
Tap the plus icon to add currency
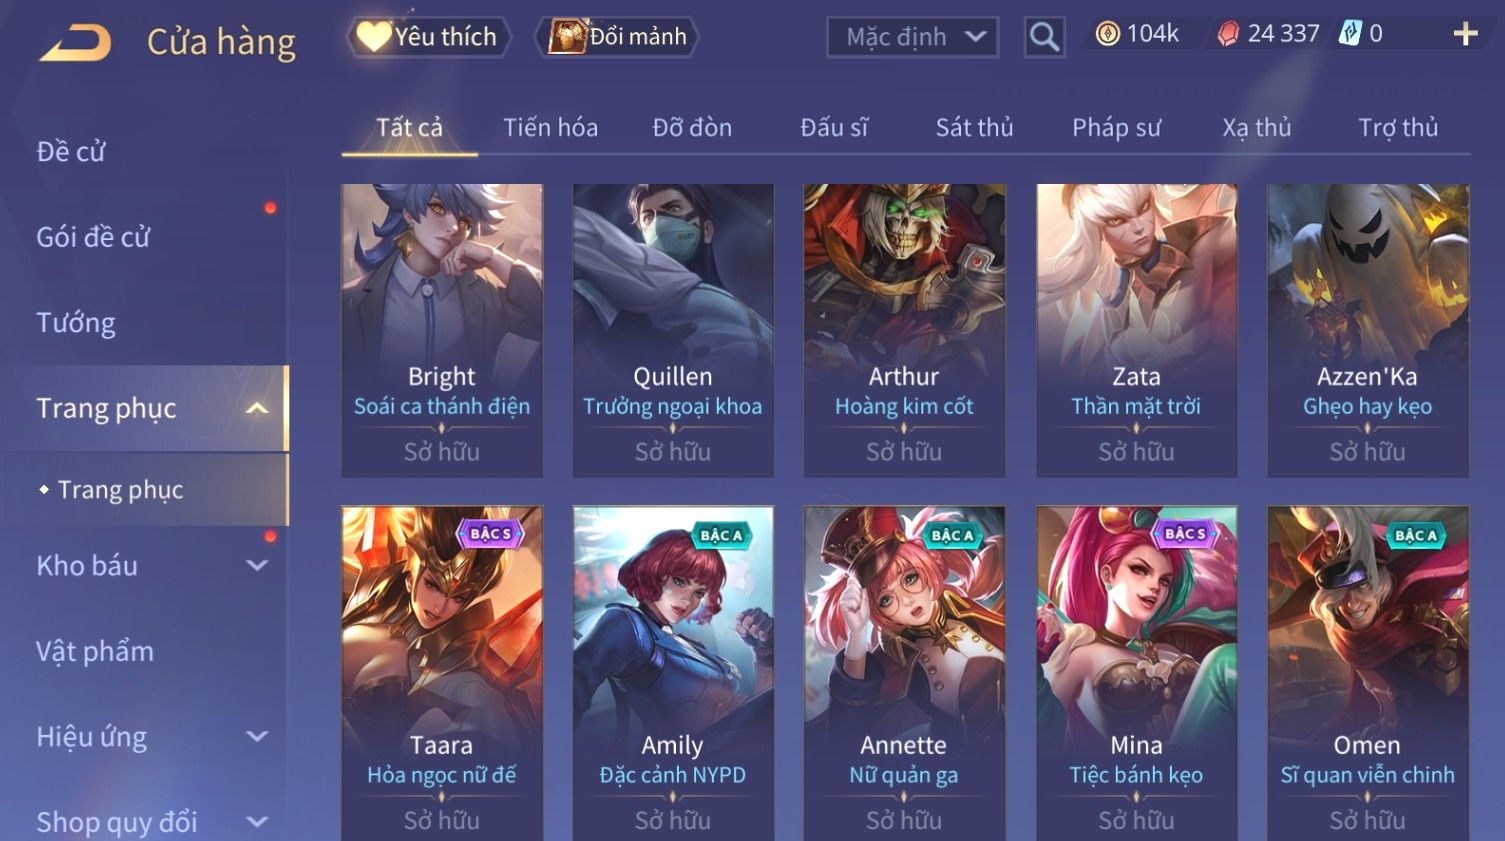[x=1465, y=34]
